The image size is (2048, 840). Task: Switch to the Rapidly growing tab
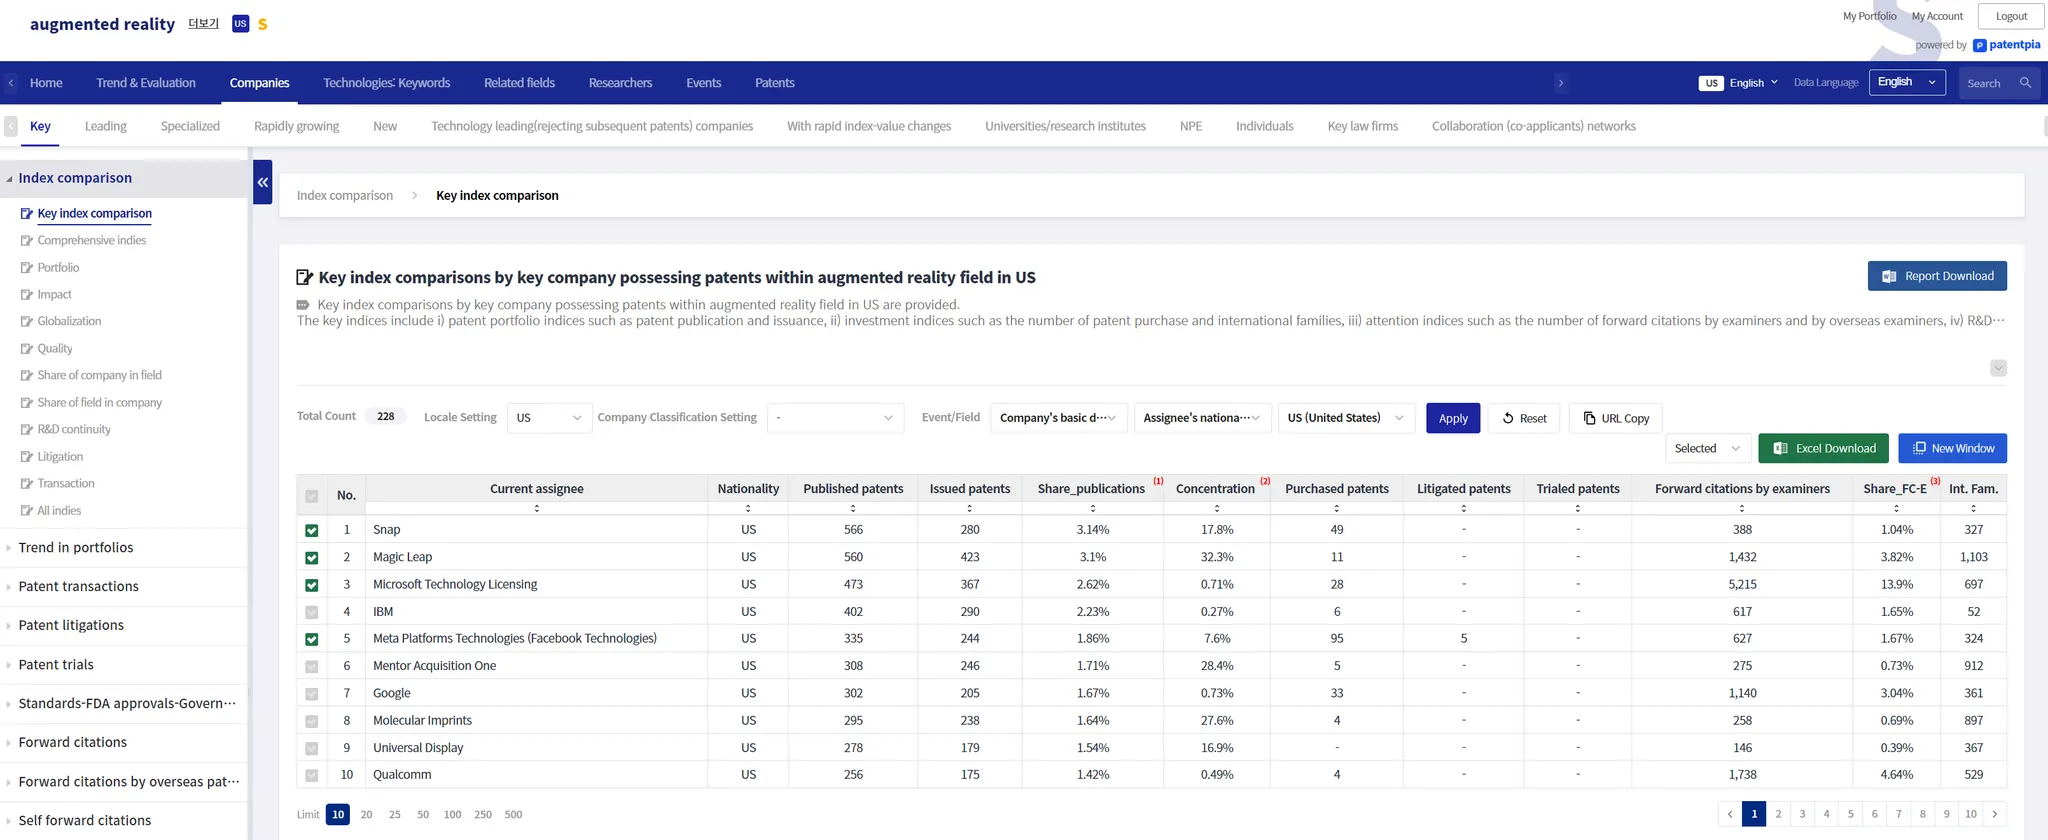pyautogui.click(x=296, y=126)
